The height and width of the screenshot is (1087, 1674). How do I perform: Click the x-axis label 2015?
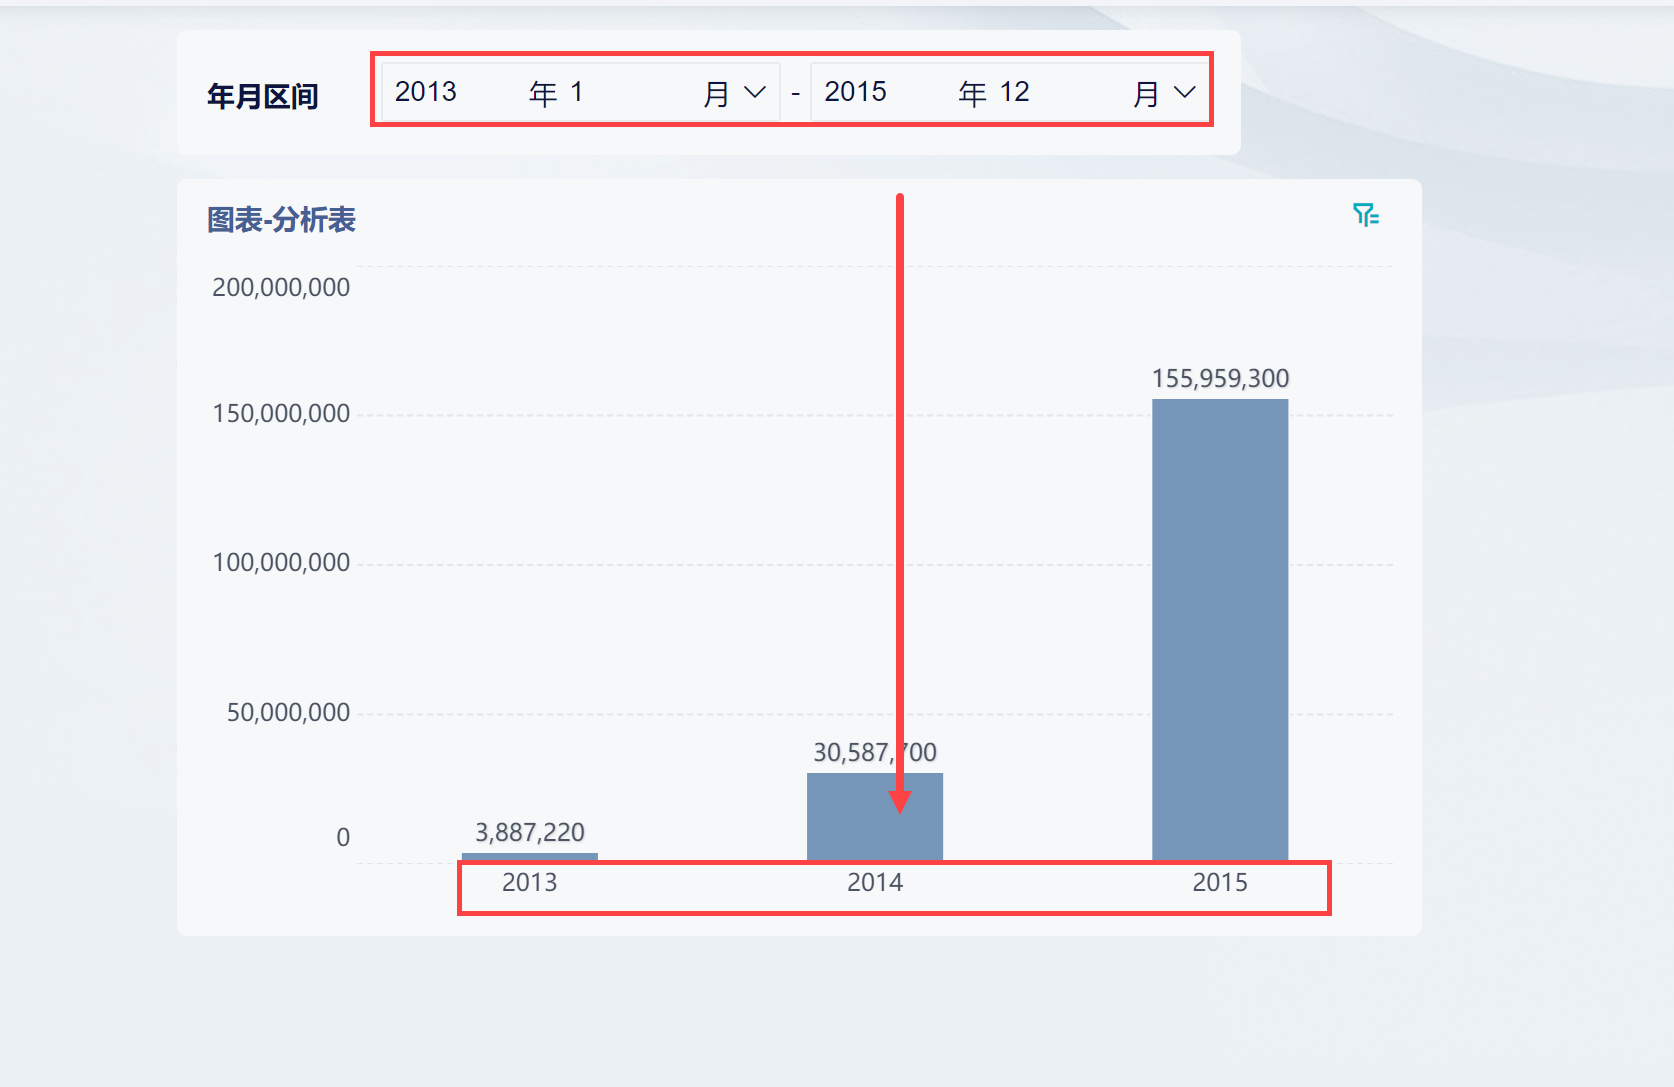click(1220, 882)
